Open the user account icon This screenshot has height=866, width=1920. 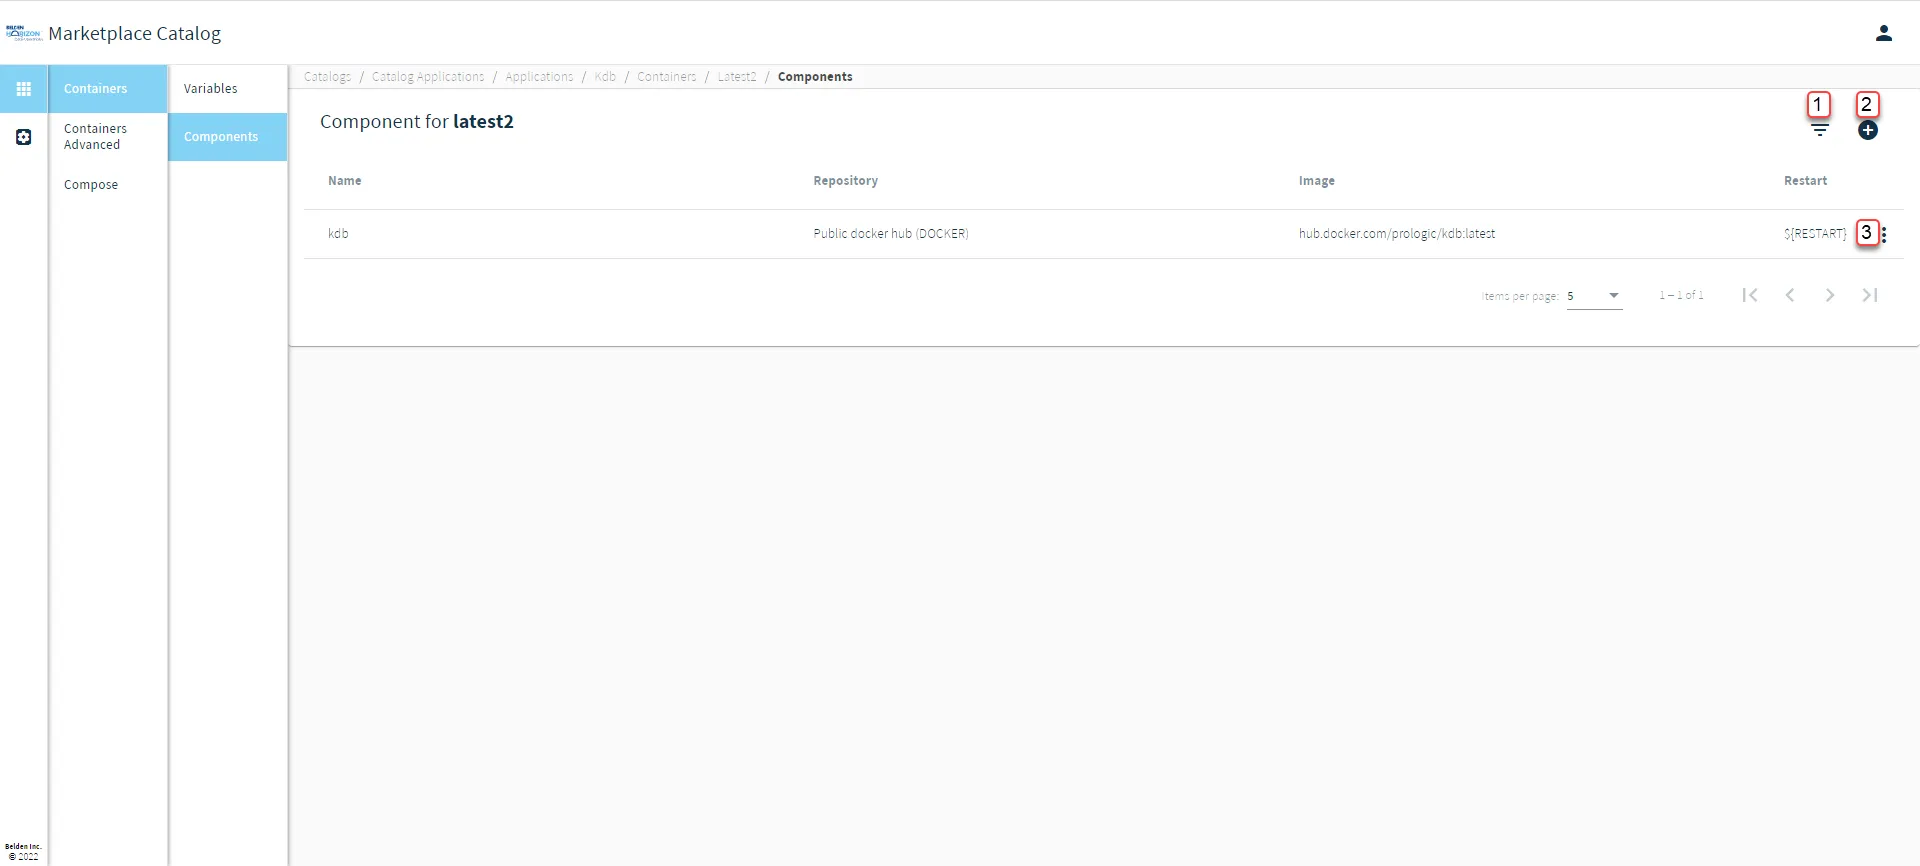pos(1884,33)
